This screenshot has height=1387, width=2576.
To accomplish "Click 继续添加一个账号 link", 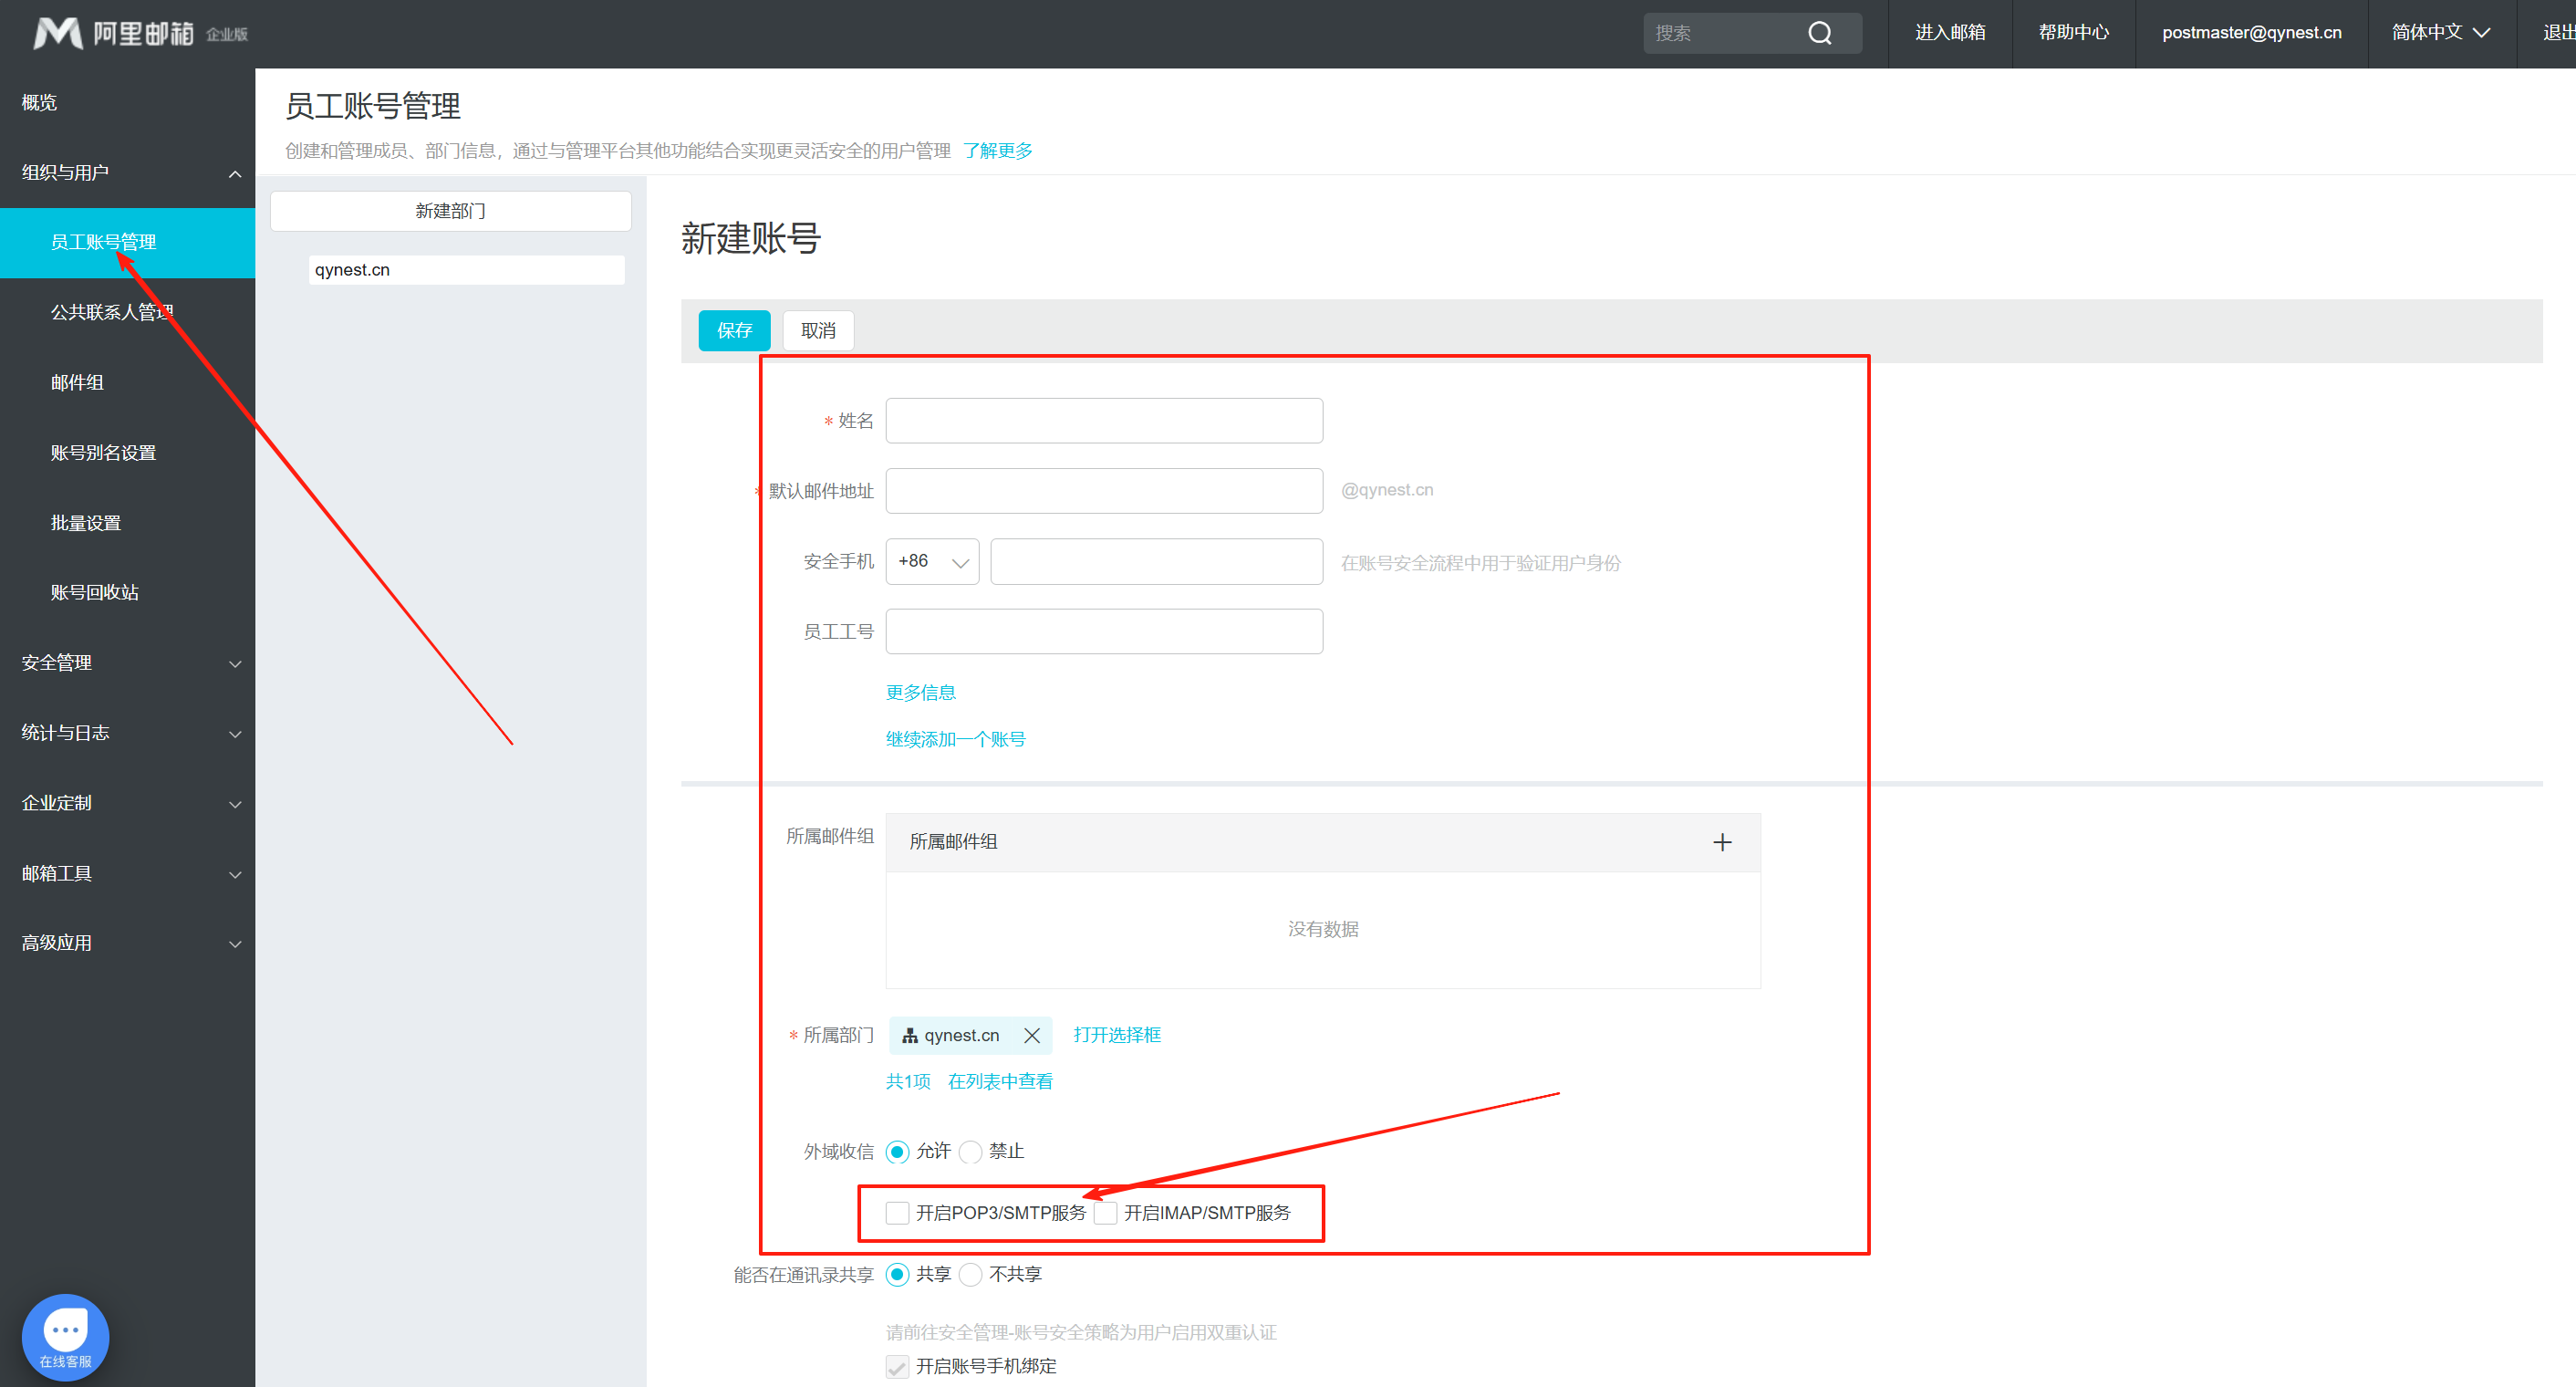I will click(955, 739).
